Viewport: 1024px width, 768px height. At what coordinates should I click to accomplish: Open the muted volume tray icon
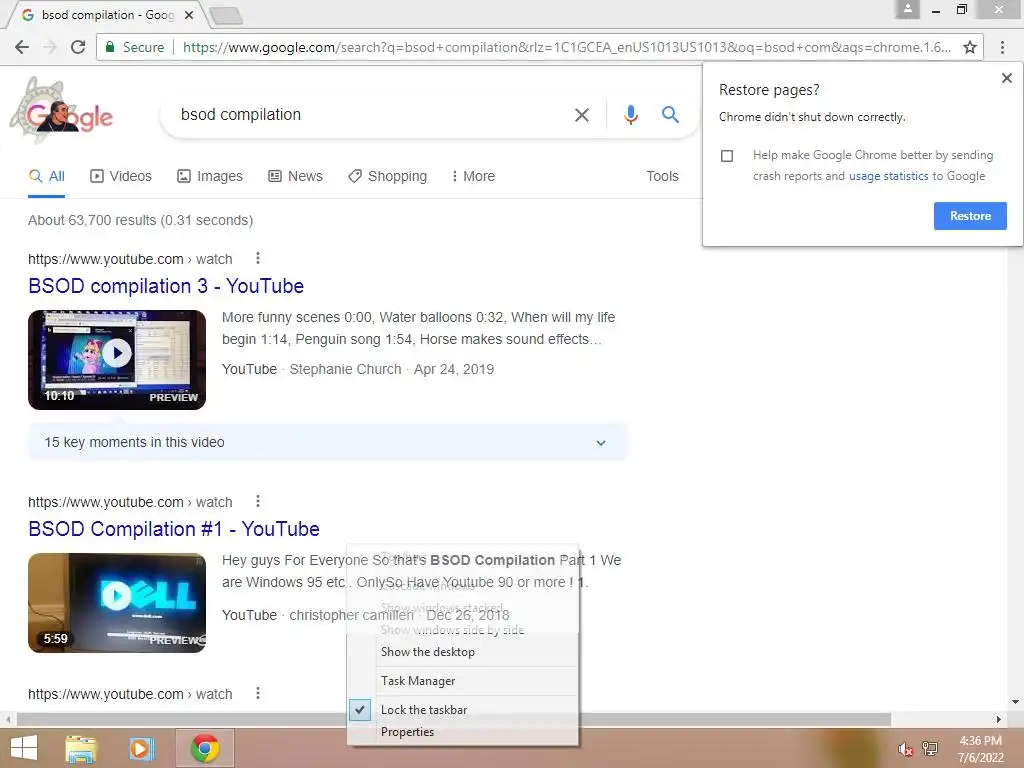pos(904,749)
